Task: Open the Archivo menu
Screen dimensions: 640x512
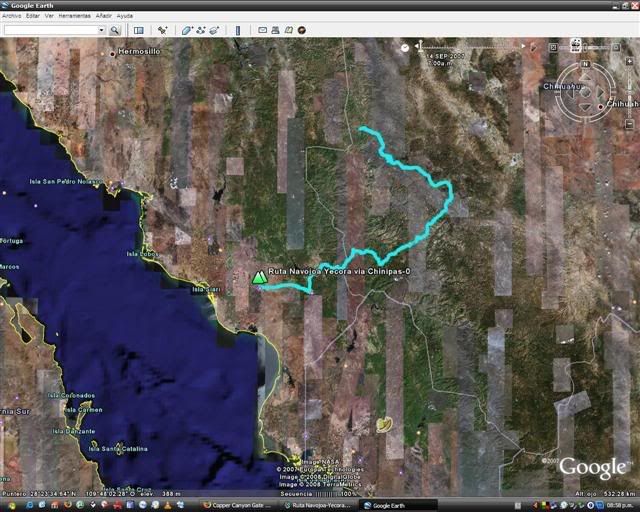Action: point(13,16)
